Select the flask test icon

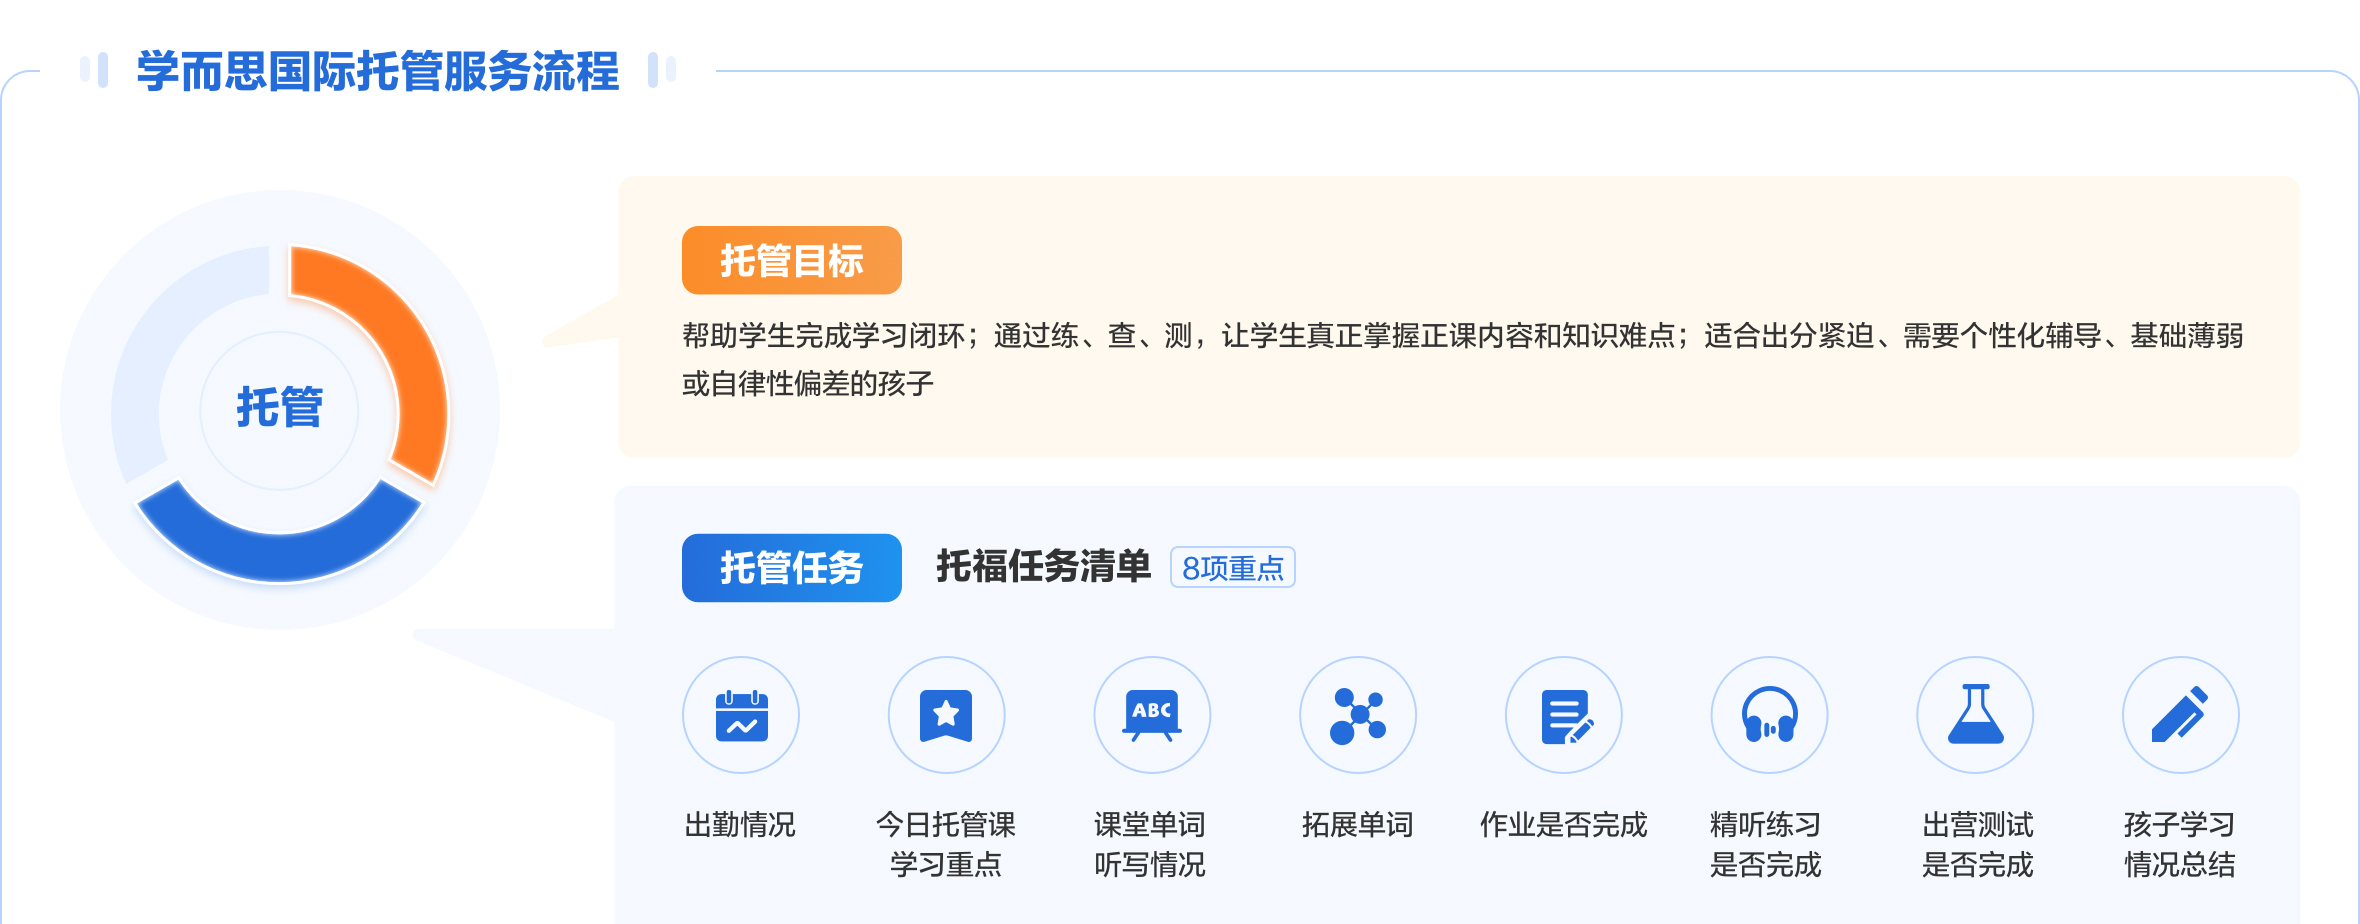1975,715
